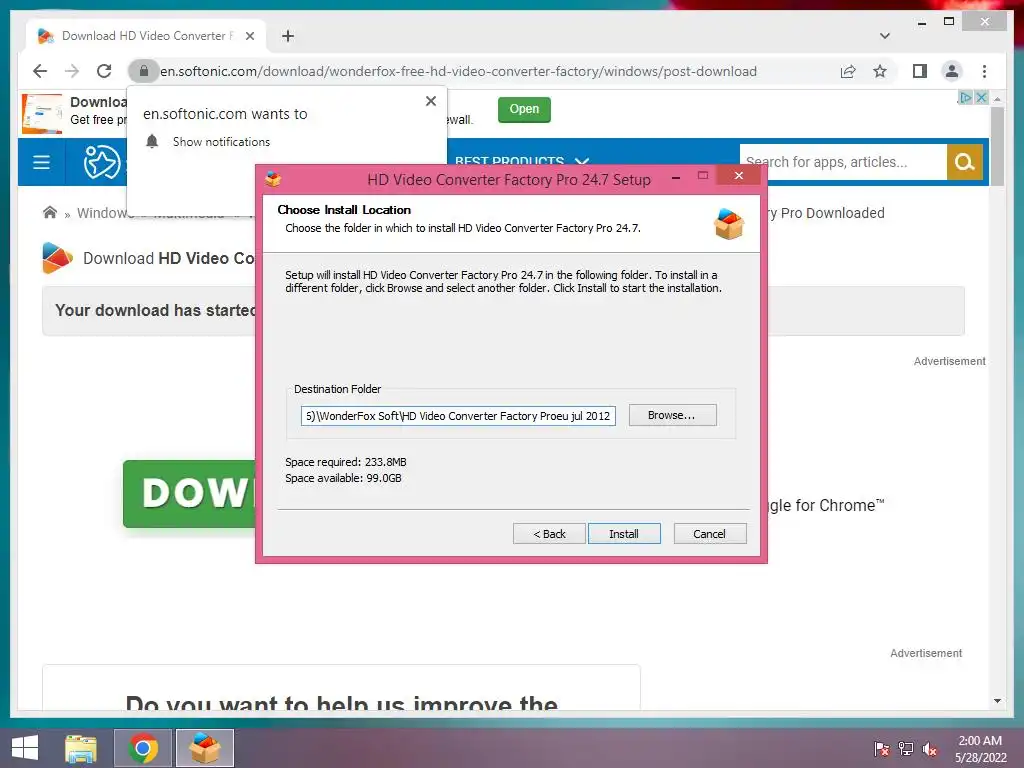1024x768 pixels.
Task: Open Softonic hamburger menu
Action: point(41,162)
